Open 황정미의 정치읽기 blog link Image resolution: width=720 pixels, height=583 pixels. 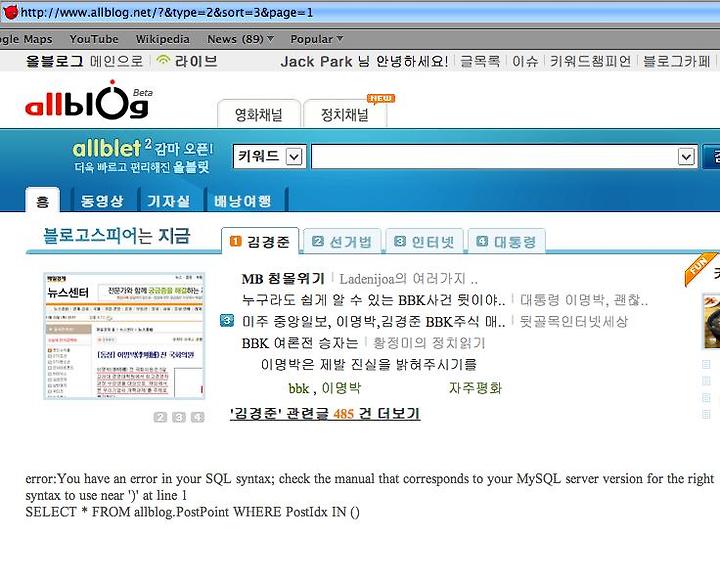click(x=429, y=342)
